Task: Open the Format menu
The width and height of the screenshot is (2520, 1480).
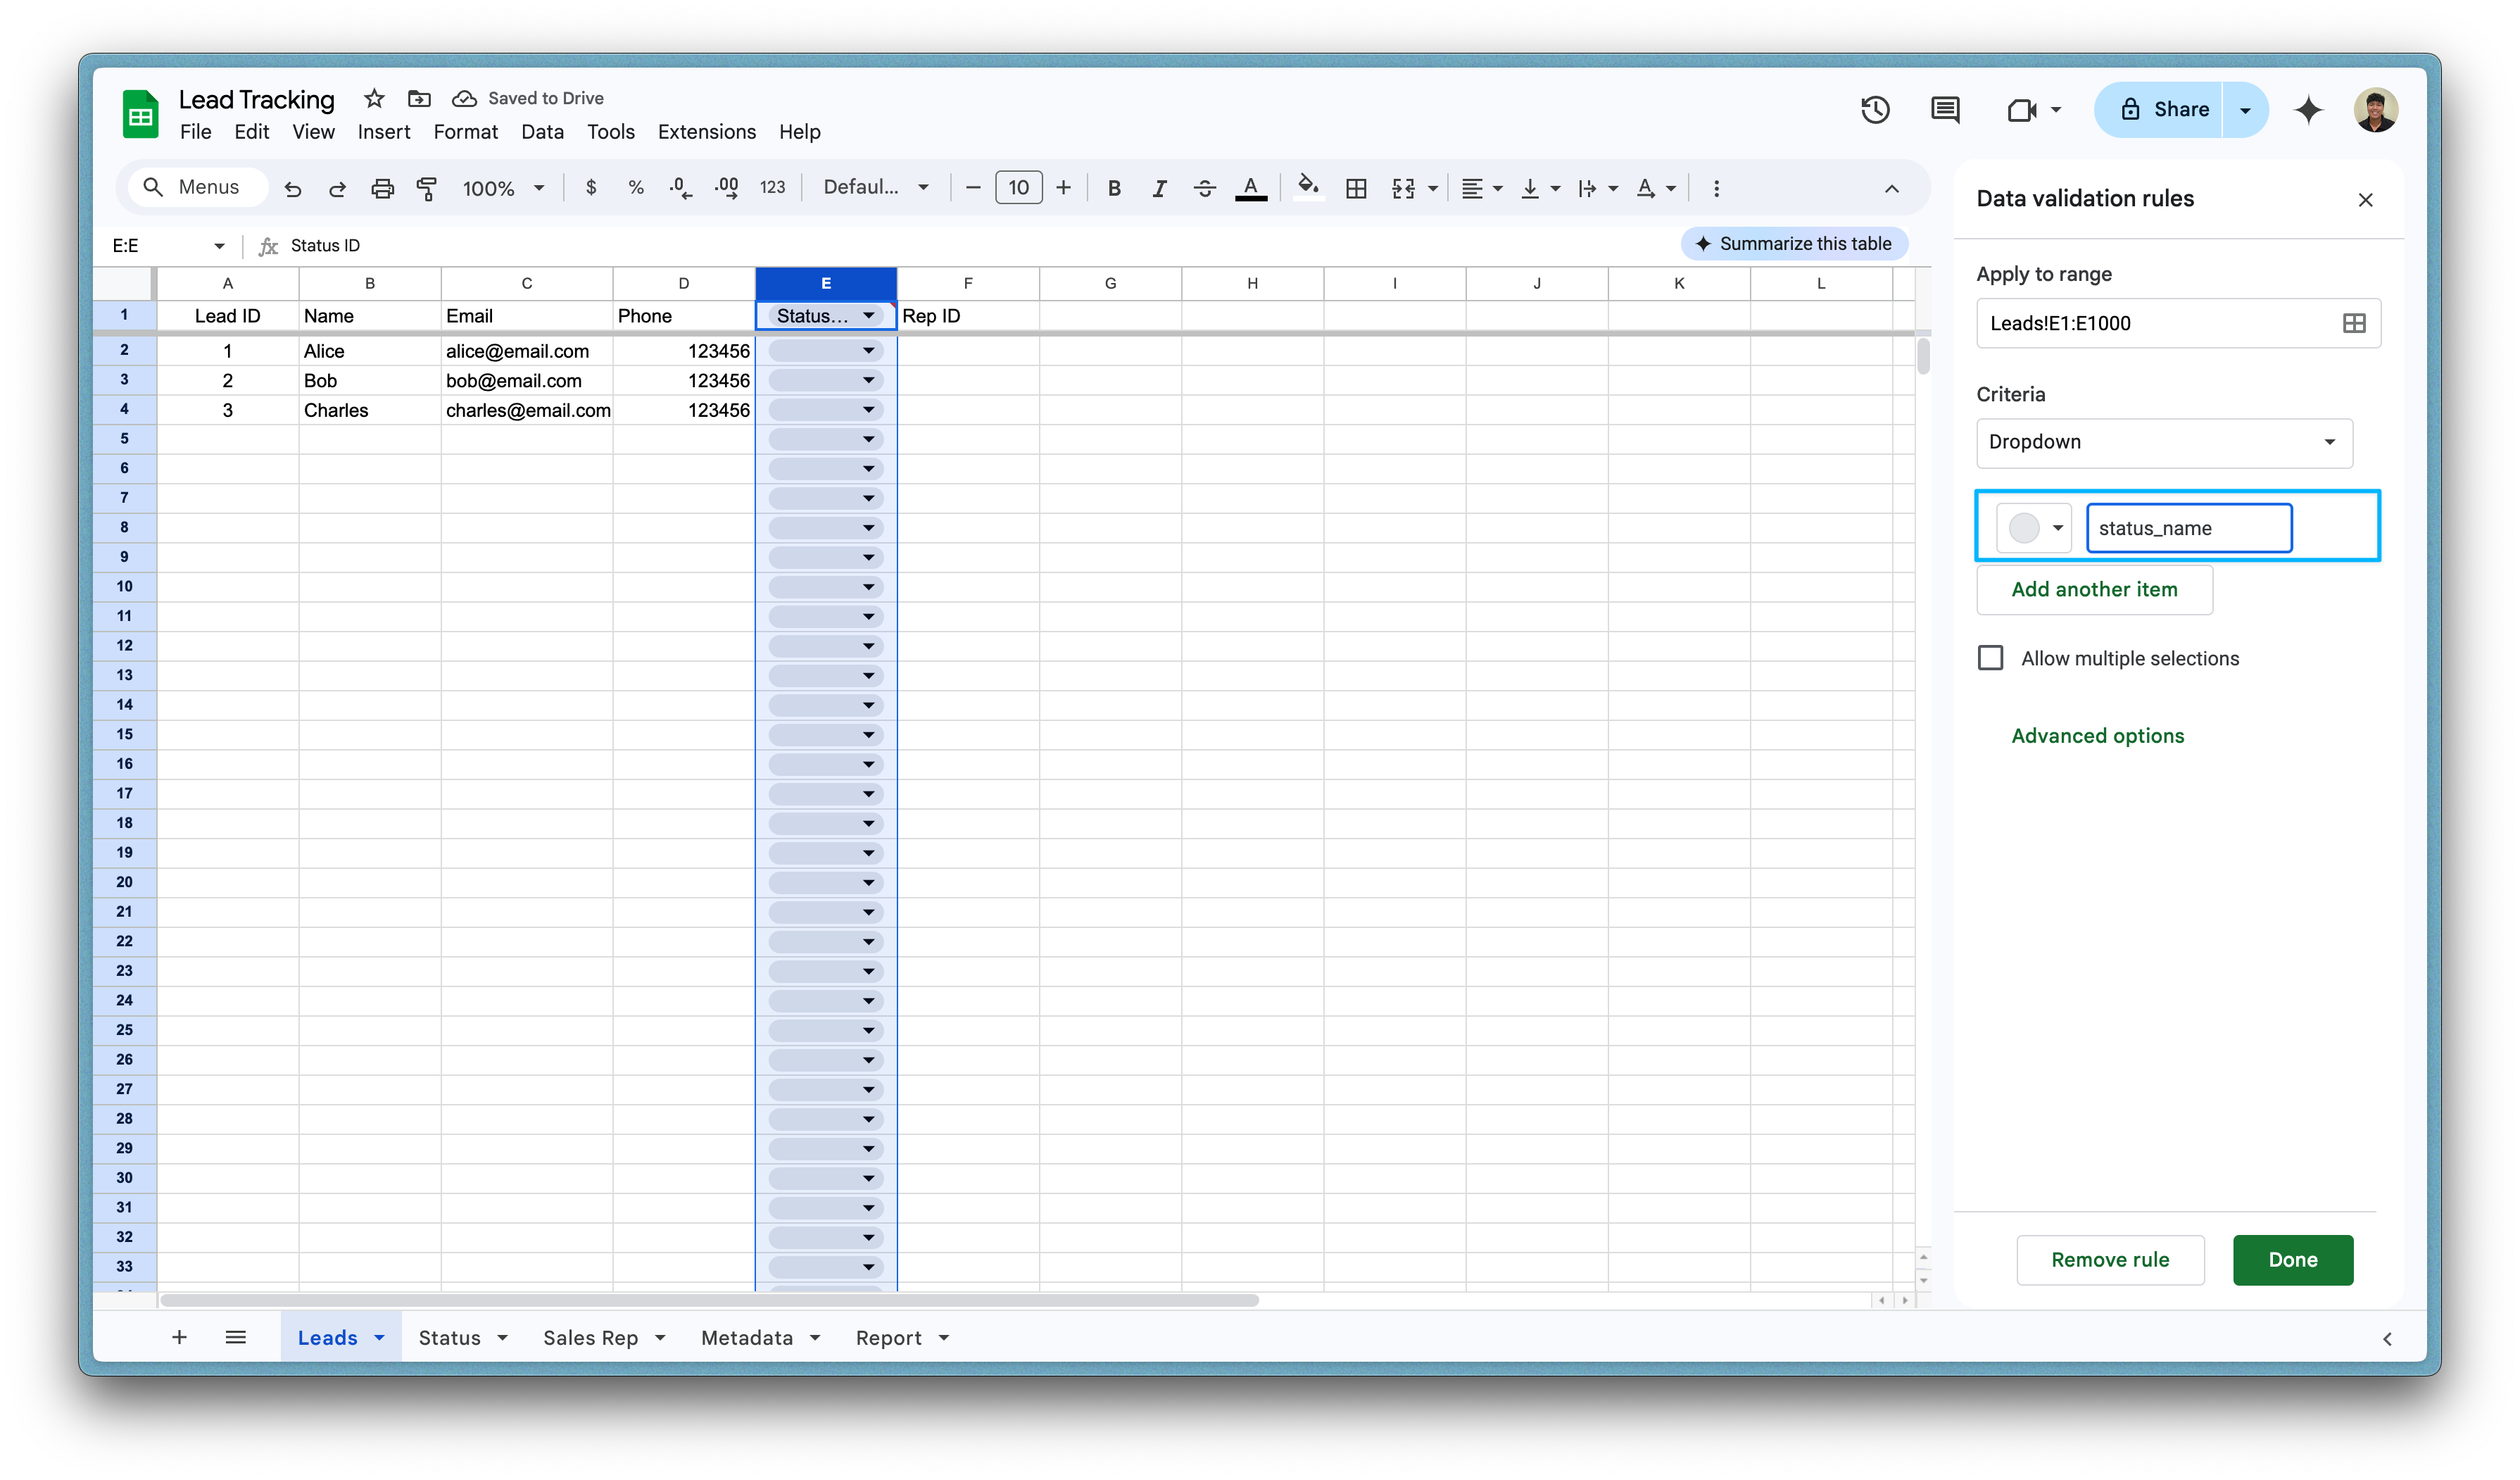Action: (x=465, y=132)
